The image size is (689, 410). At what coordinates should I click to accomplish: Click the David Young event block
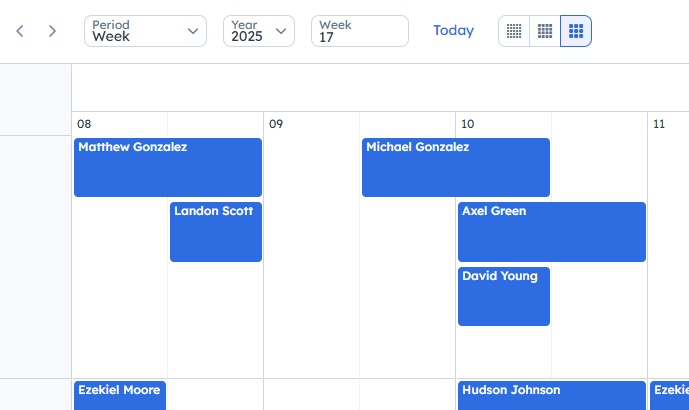point(504,296)
